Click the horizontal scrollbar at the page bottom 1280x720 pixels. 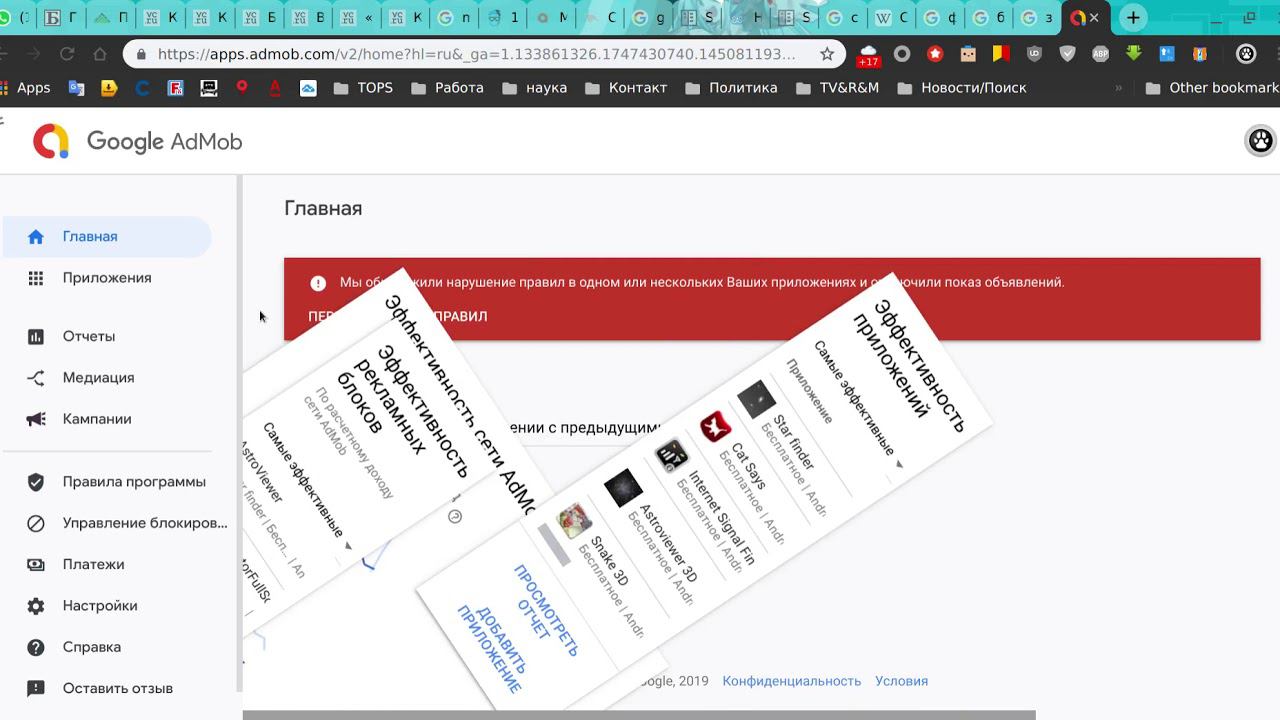click(639, 715)
